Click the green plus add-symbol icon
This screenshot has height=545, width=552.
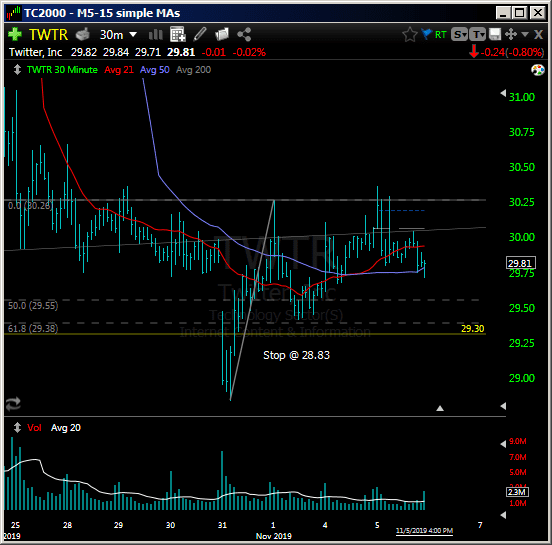coord(14,35)
